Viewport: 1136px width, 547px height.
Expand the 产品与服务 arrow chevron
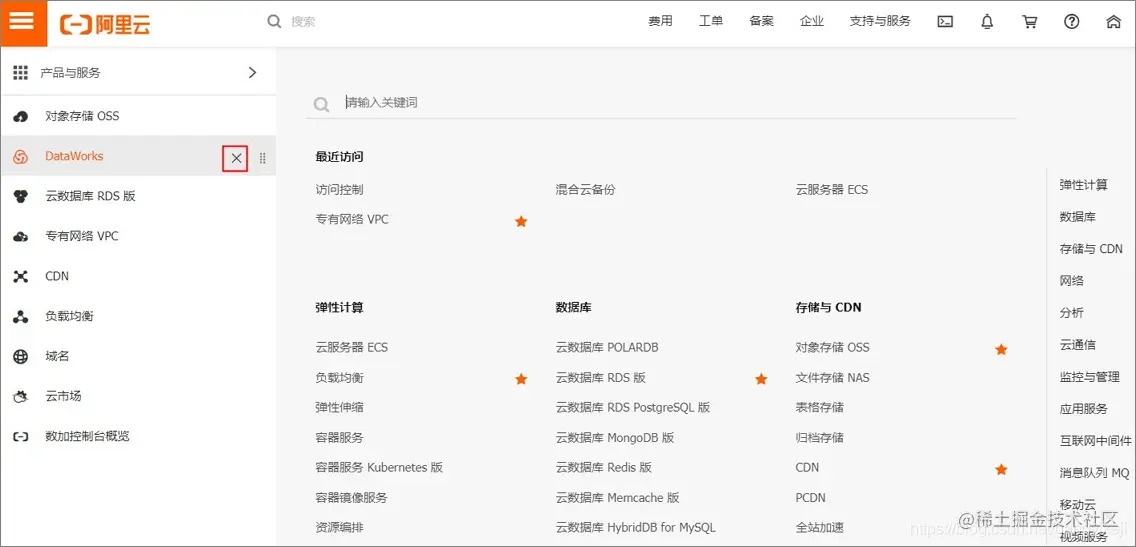click(x=252, y=72)
